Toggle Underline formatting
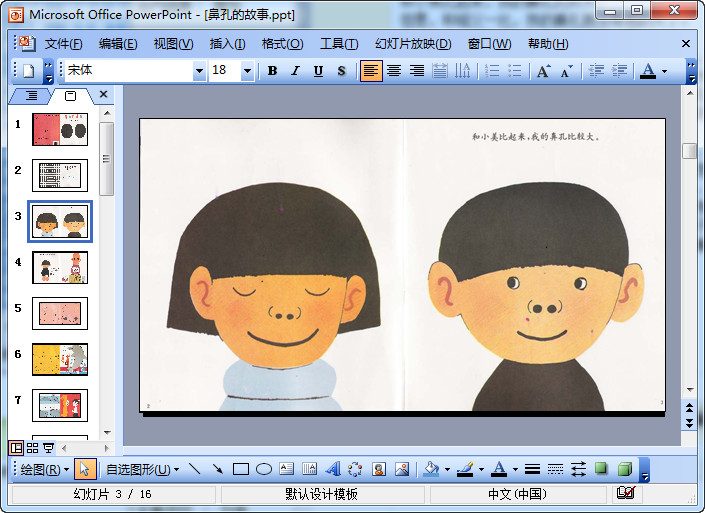This screenshot has height=513, width=705. point(318,71)
